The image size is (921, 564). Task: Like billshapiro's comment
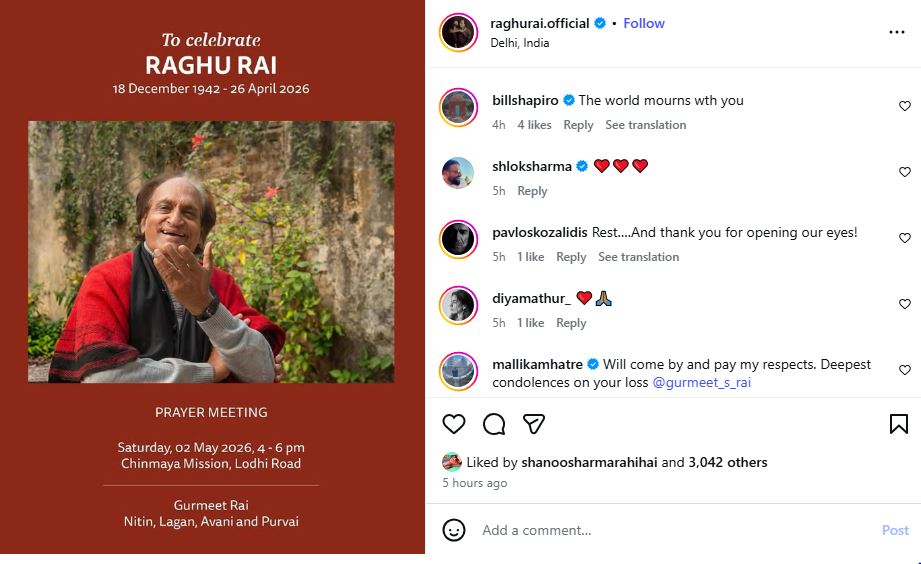(905, 106)
